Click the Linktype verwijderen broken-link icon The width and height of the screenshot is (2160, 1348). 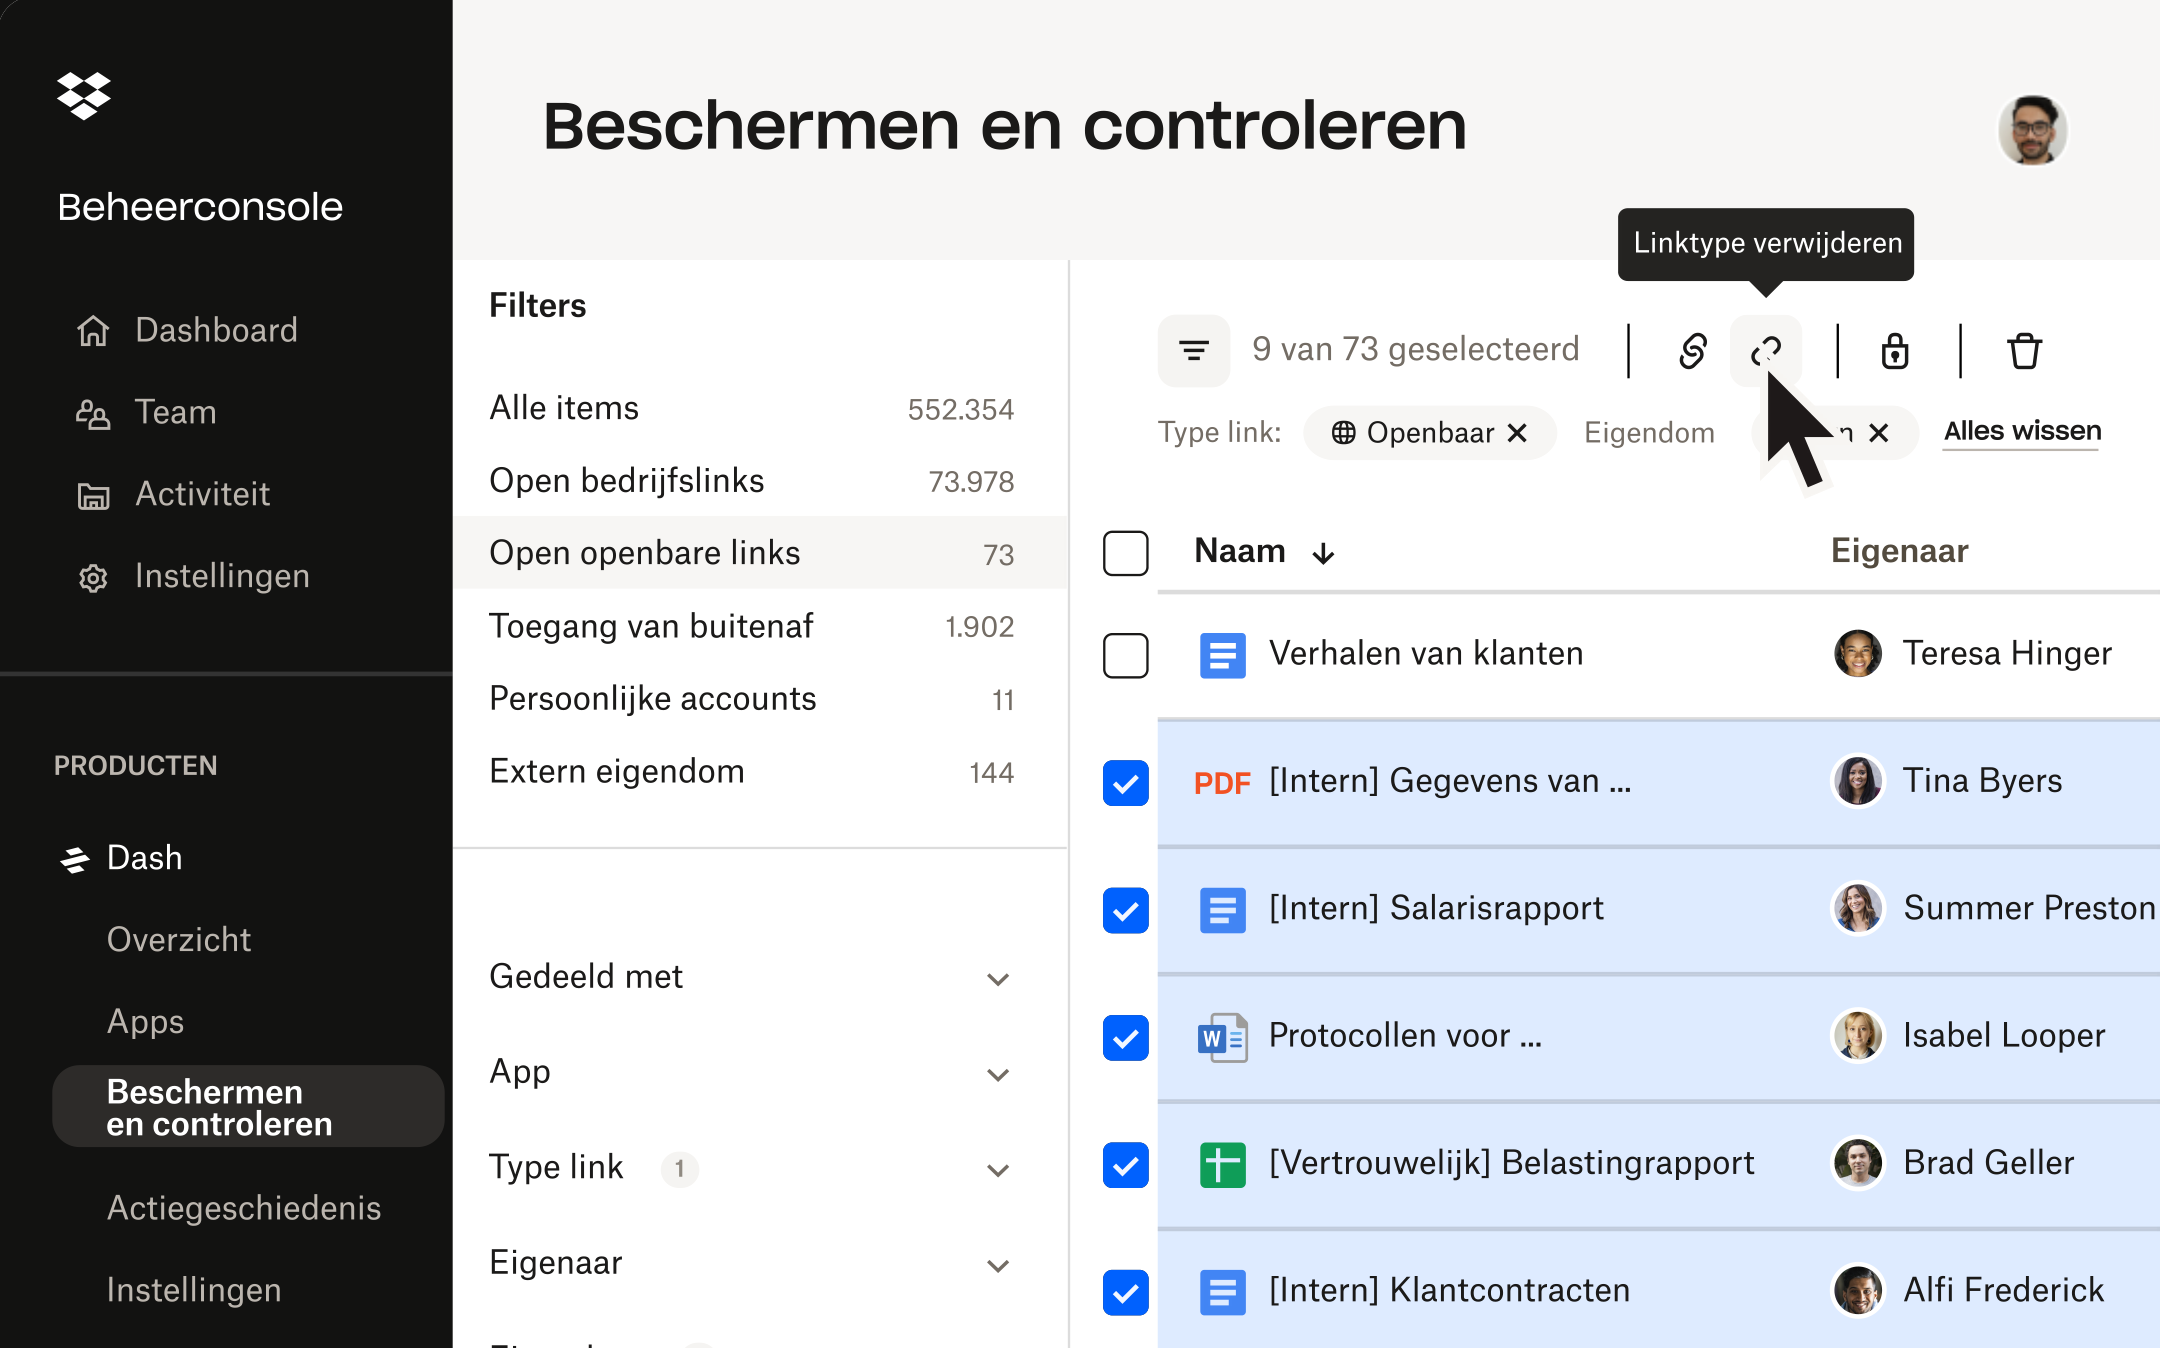1766,350
